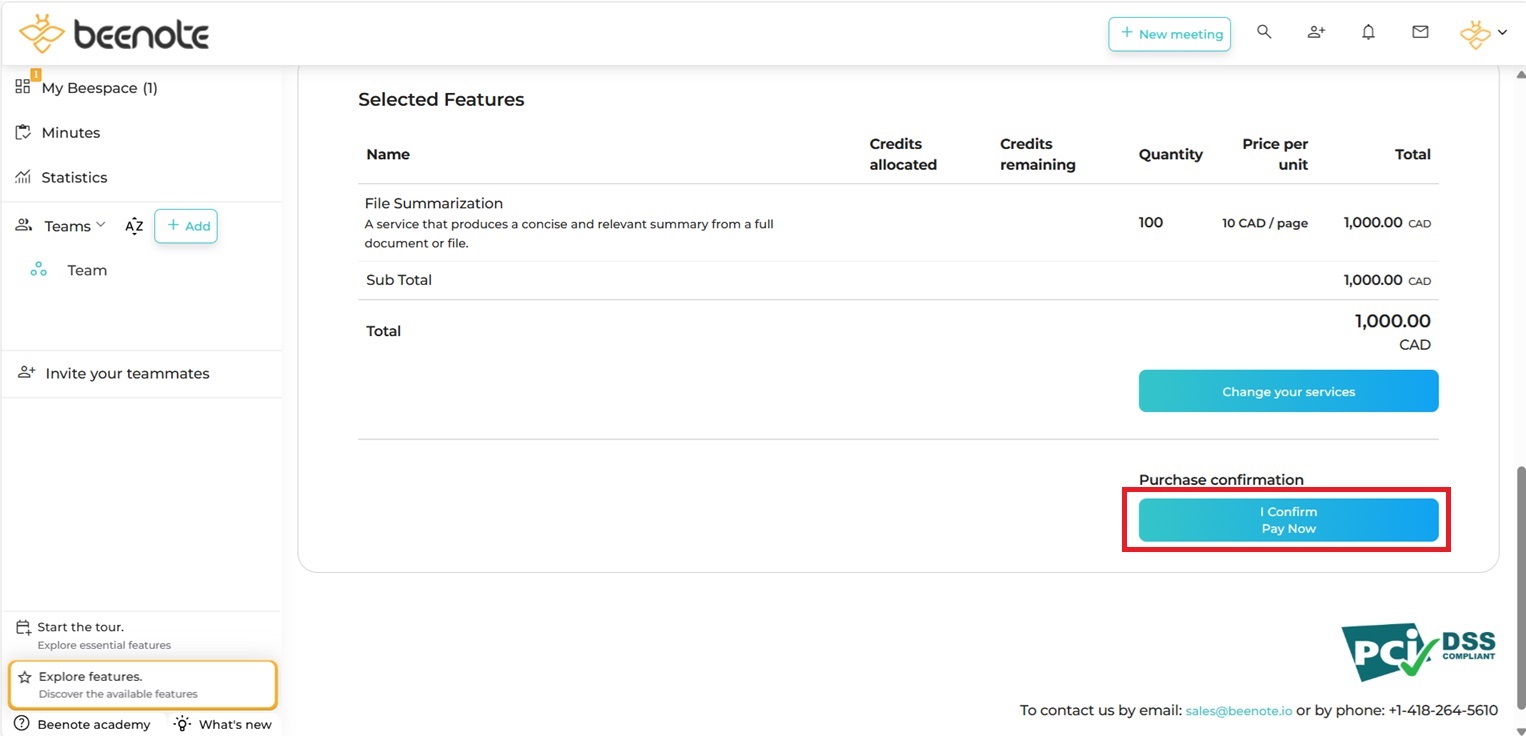This screenshot has width=1526, height=741.
Task: Click I Confirm Pay Now button
Action: 1288,520
